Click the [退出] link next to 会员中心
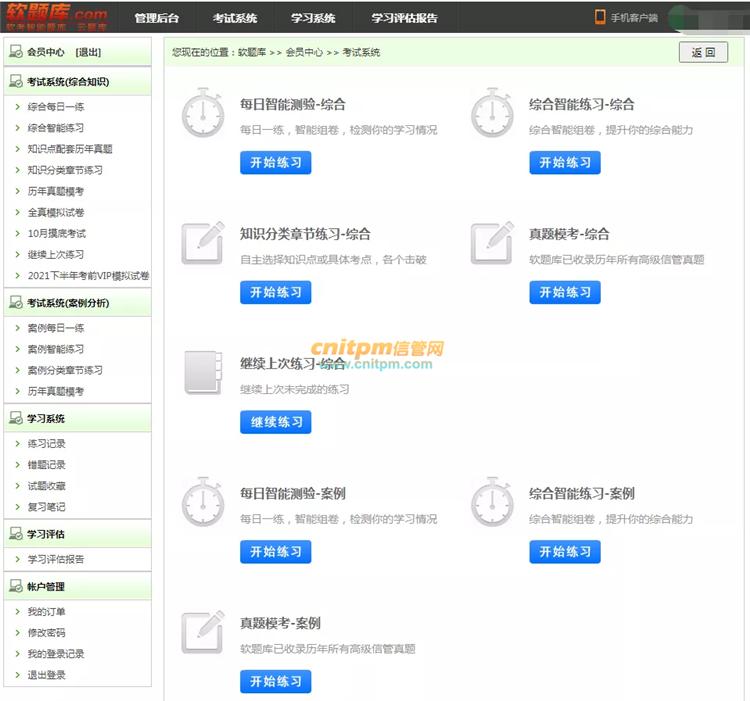750x701 pixels. coord(88,52)
